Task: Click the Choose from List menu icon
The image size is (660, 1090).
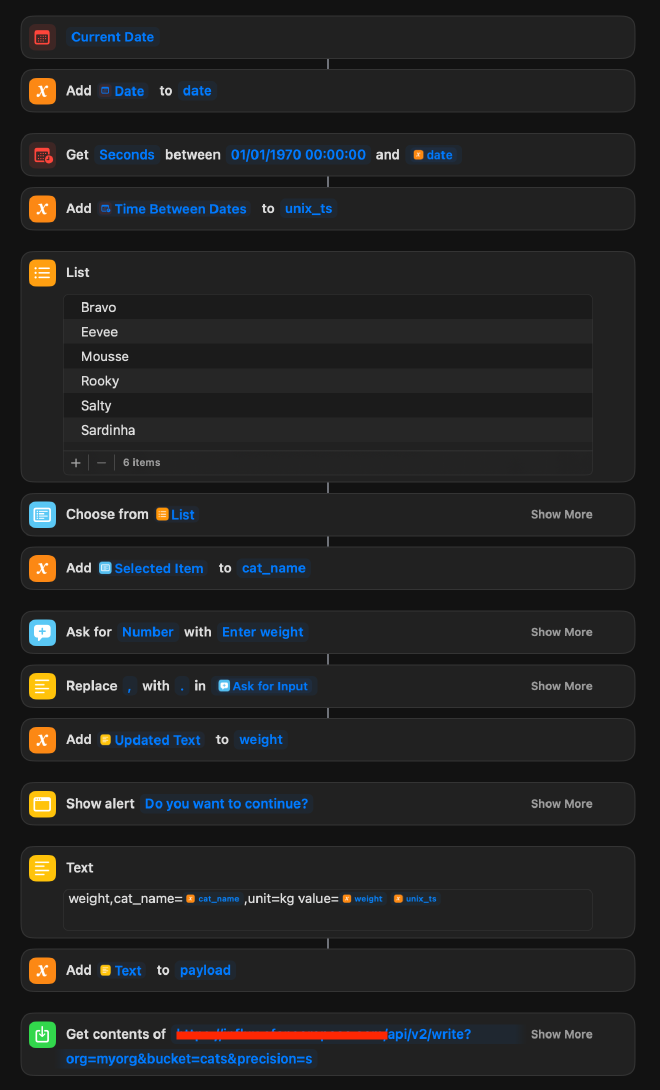Action: coord(42,514)
